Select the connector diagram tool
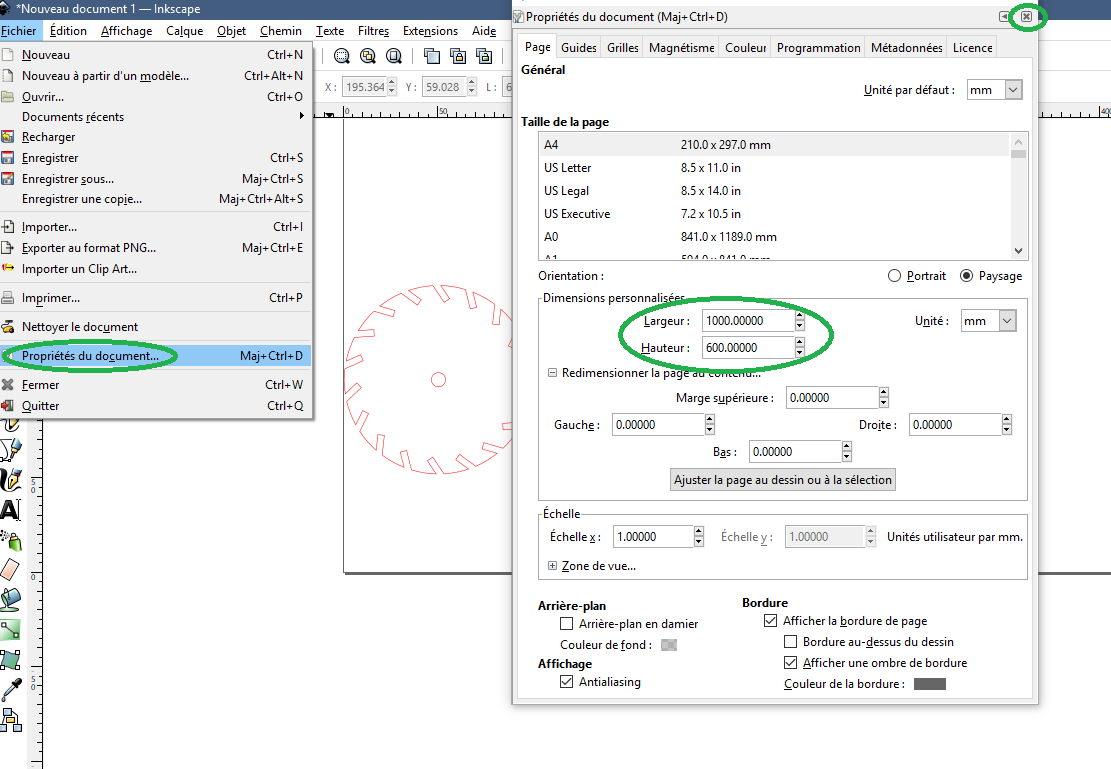 [x=11, y=719]
